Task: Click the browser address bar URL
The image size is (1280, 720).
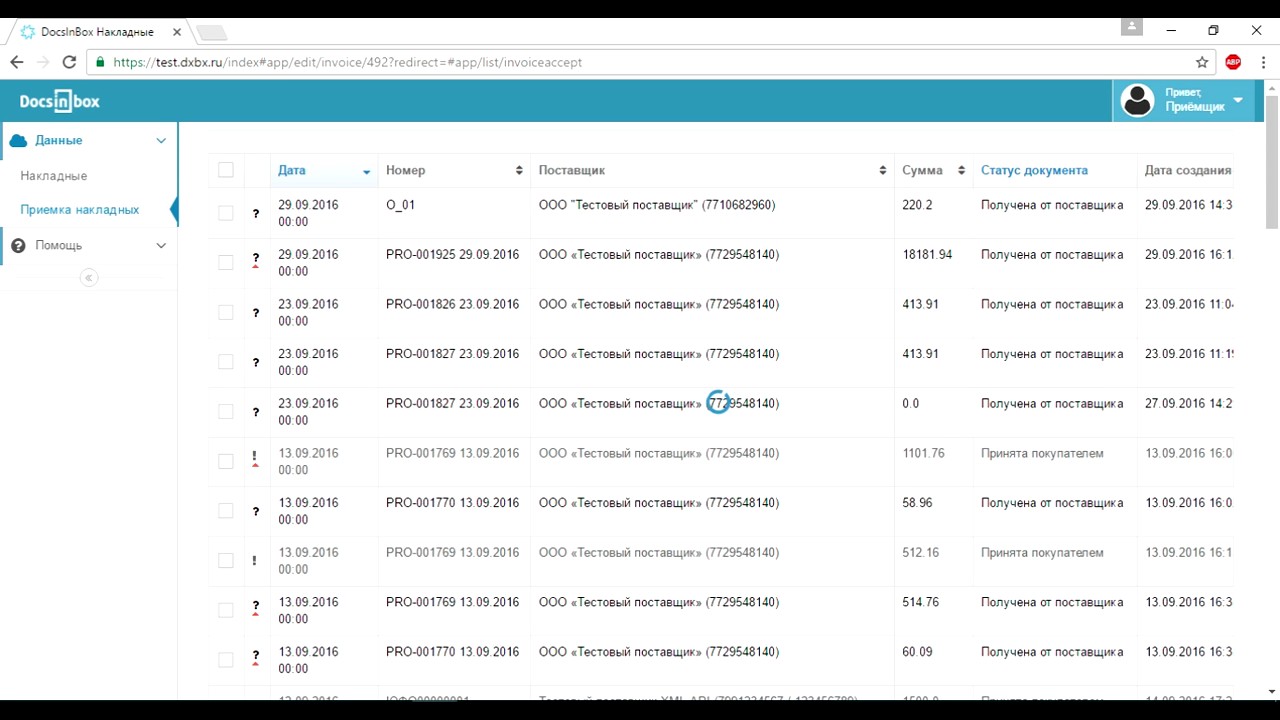Action: (x=348, y=62)
